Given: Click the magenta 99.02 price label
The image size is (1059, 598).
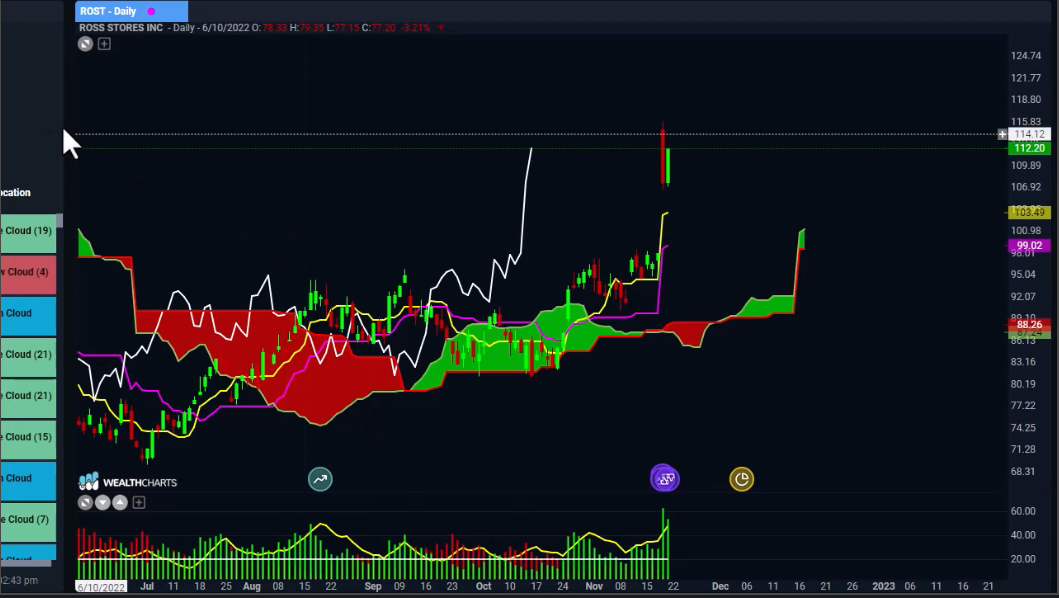Looking at the screenshot, I should coord(1029,245).
